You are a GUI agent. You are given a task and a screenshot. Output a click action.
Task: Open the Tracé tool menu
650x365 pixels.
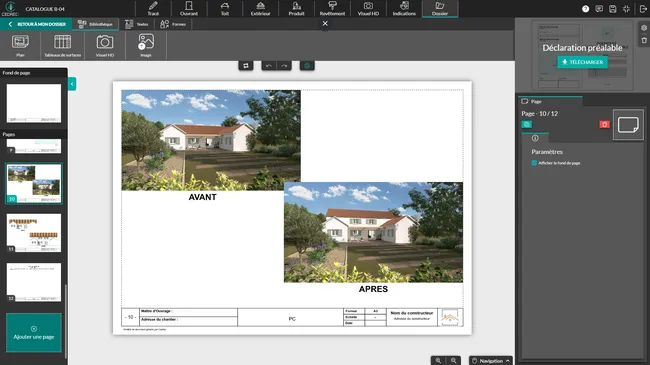[x=153, y=9]
